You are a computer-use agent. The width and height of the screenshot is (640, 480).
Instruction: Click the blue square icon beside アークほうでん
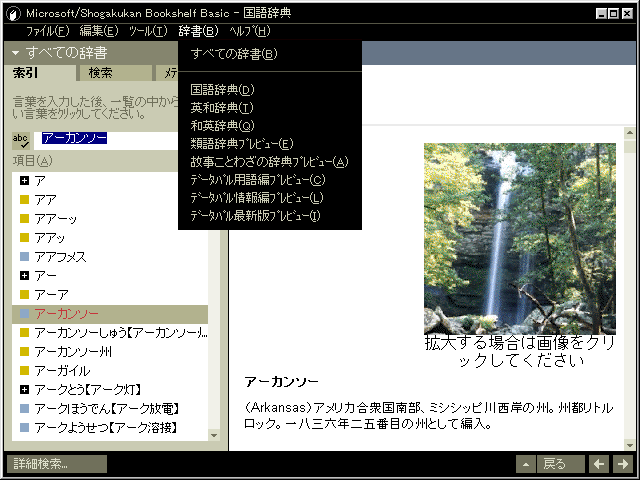coord(25,408)
